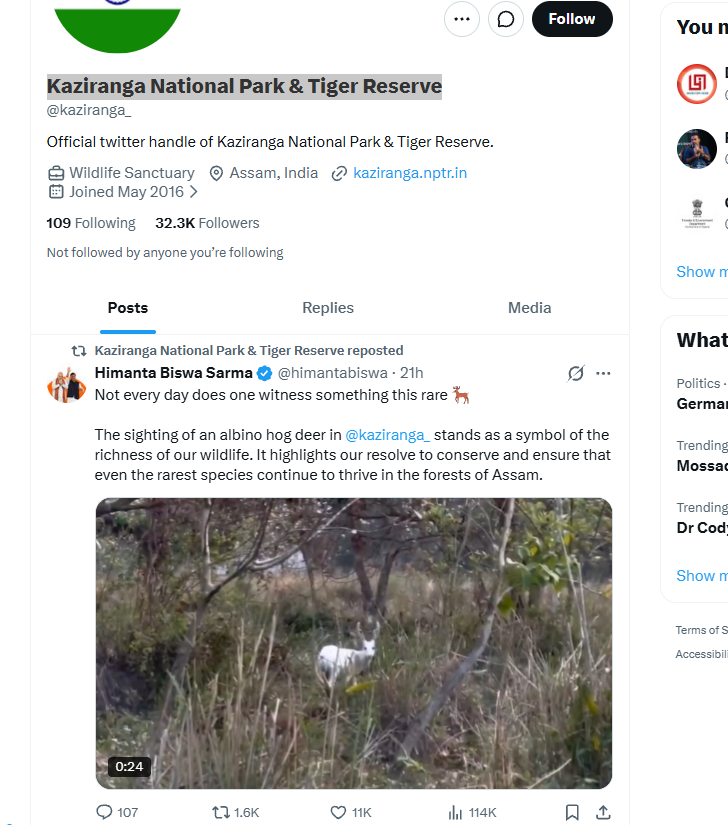Open the 32.3K Followers list
Image resolution: width=728 pixels, height=825 pixels.
pos(207,223)
